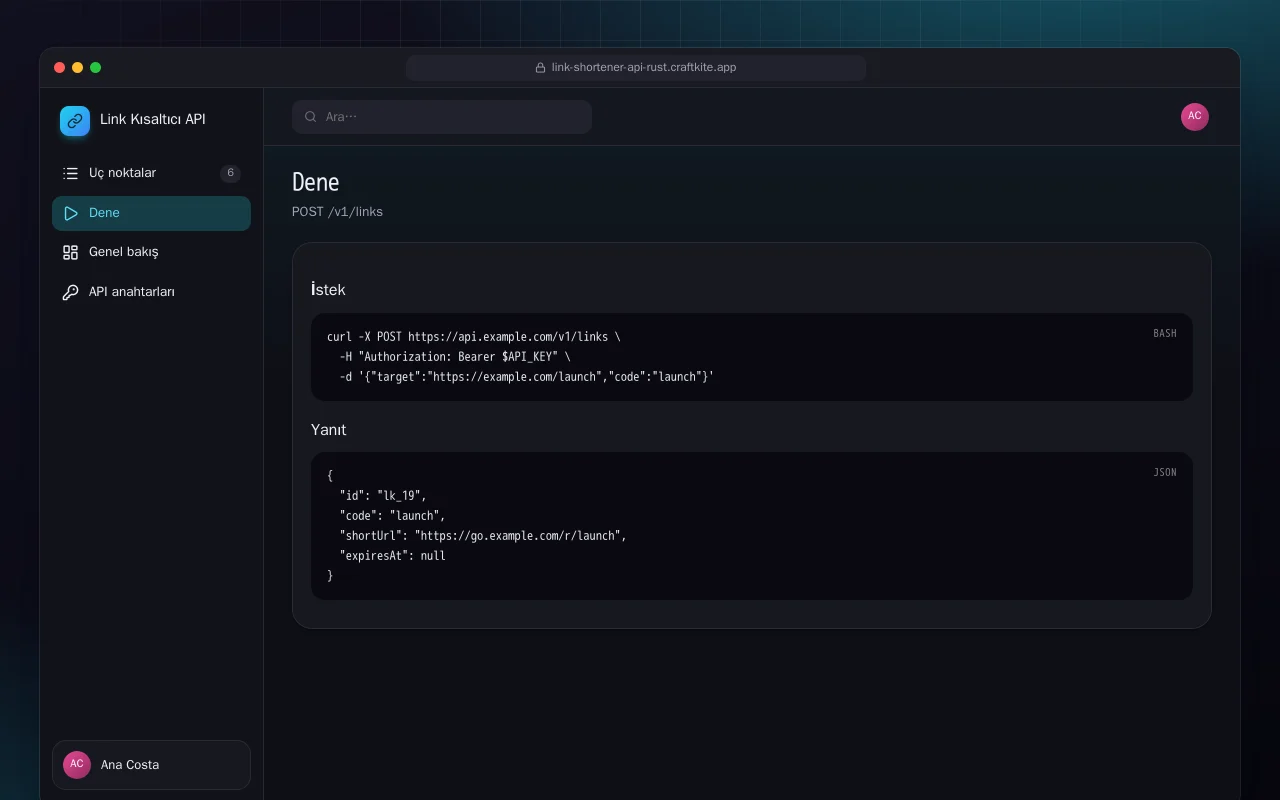This screenshot has height=800, width=1280.
Task: Click the Dene page heading
Action: point(316,182)
